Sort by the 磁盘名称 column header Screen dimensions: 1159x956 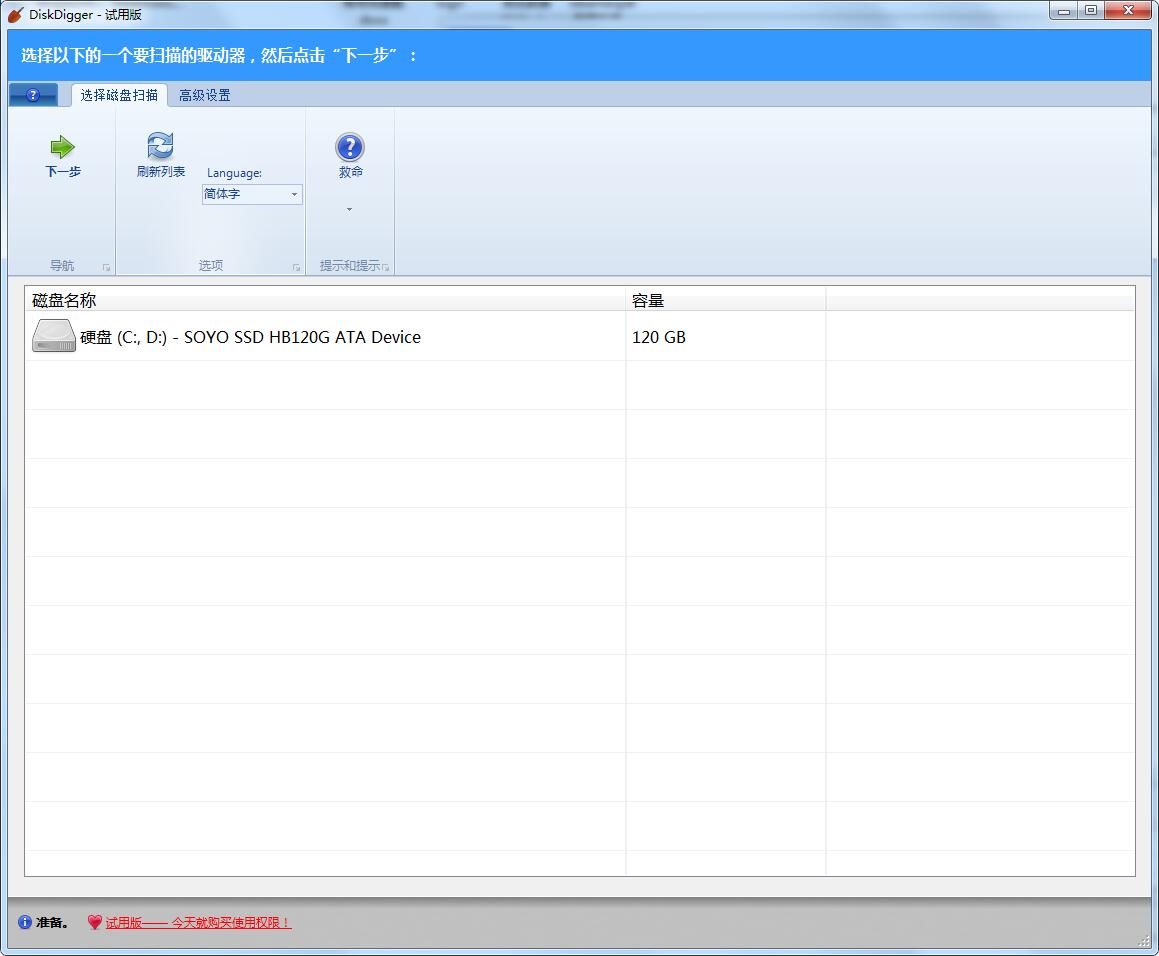click(325, 300)
